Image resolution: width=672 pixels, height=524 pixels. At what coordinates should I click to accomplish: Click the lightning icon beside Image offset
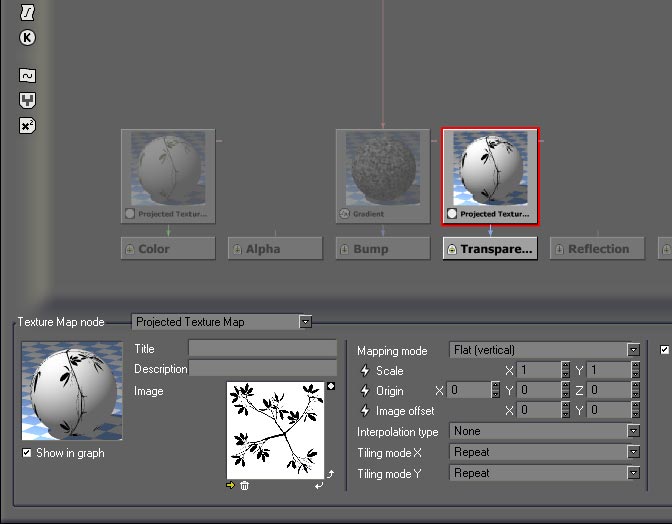(x=365, y=411)
